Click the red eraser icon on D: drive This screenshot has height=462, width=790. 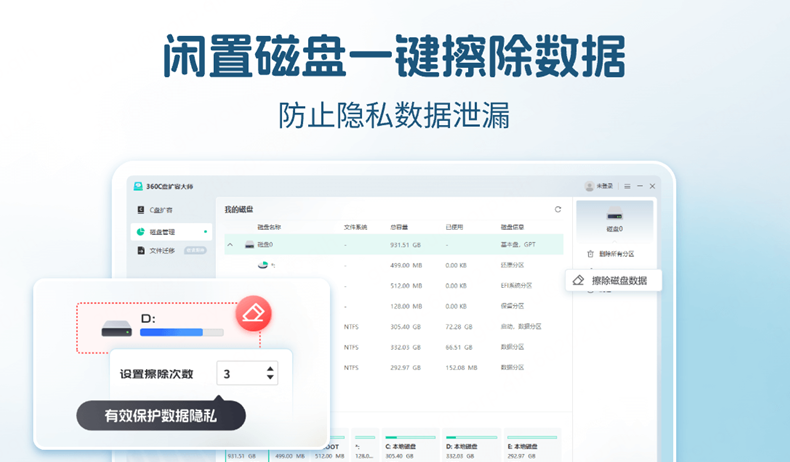253,313
